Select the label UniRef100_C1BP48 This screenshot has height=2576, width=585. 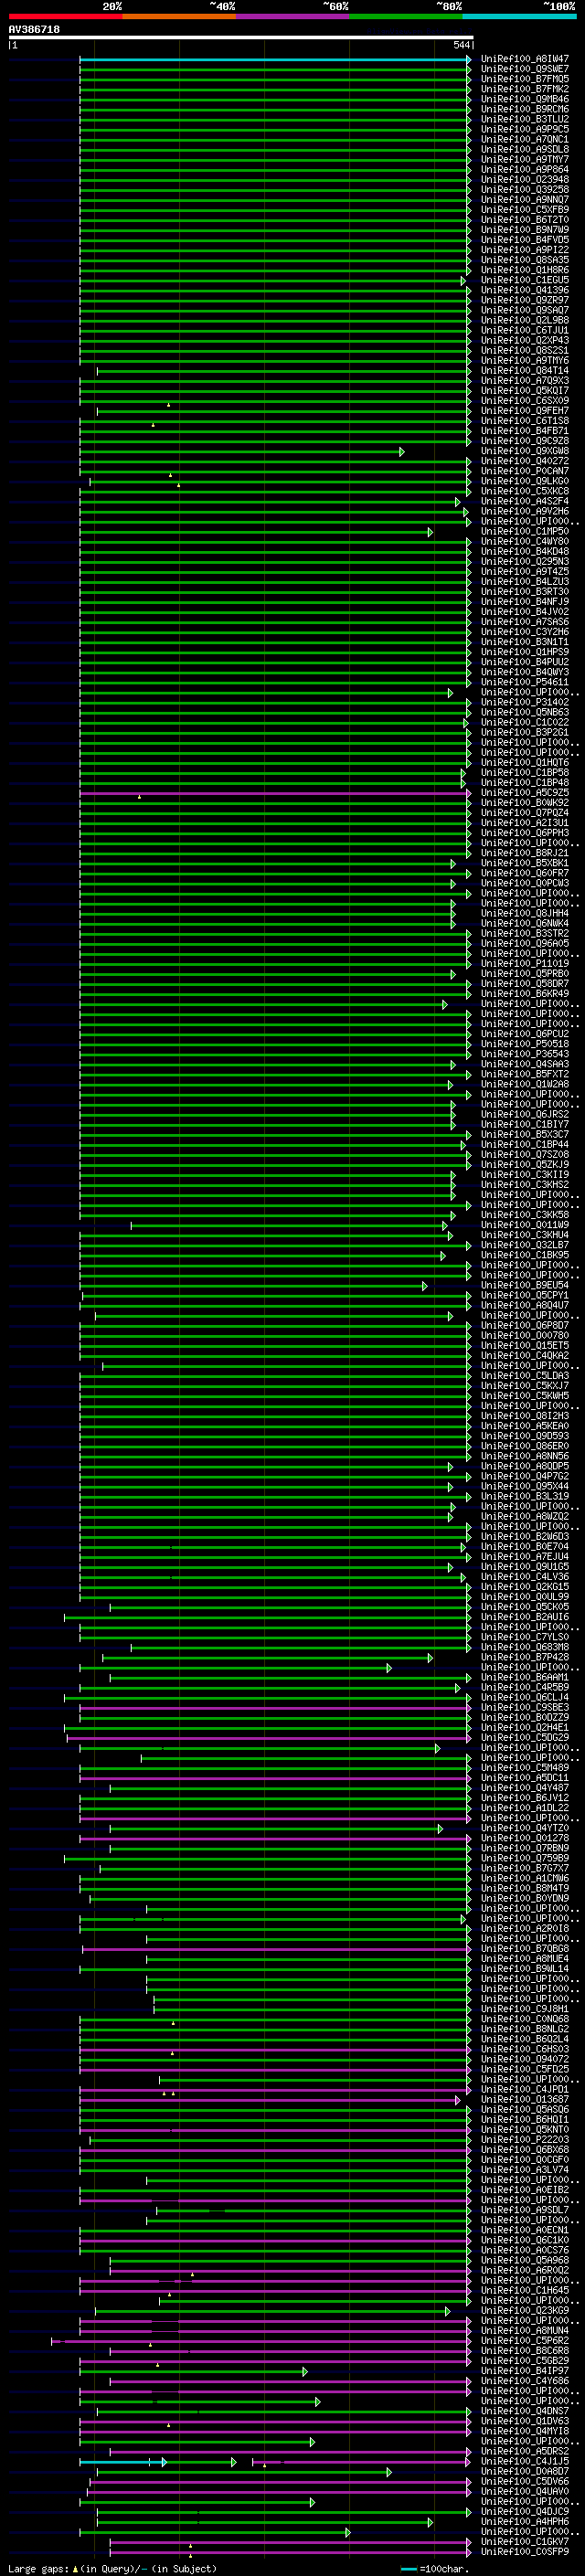(x=524, y=783)
